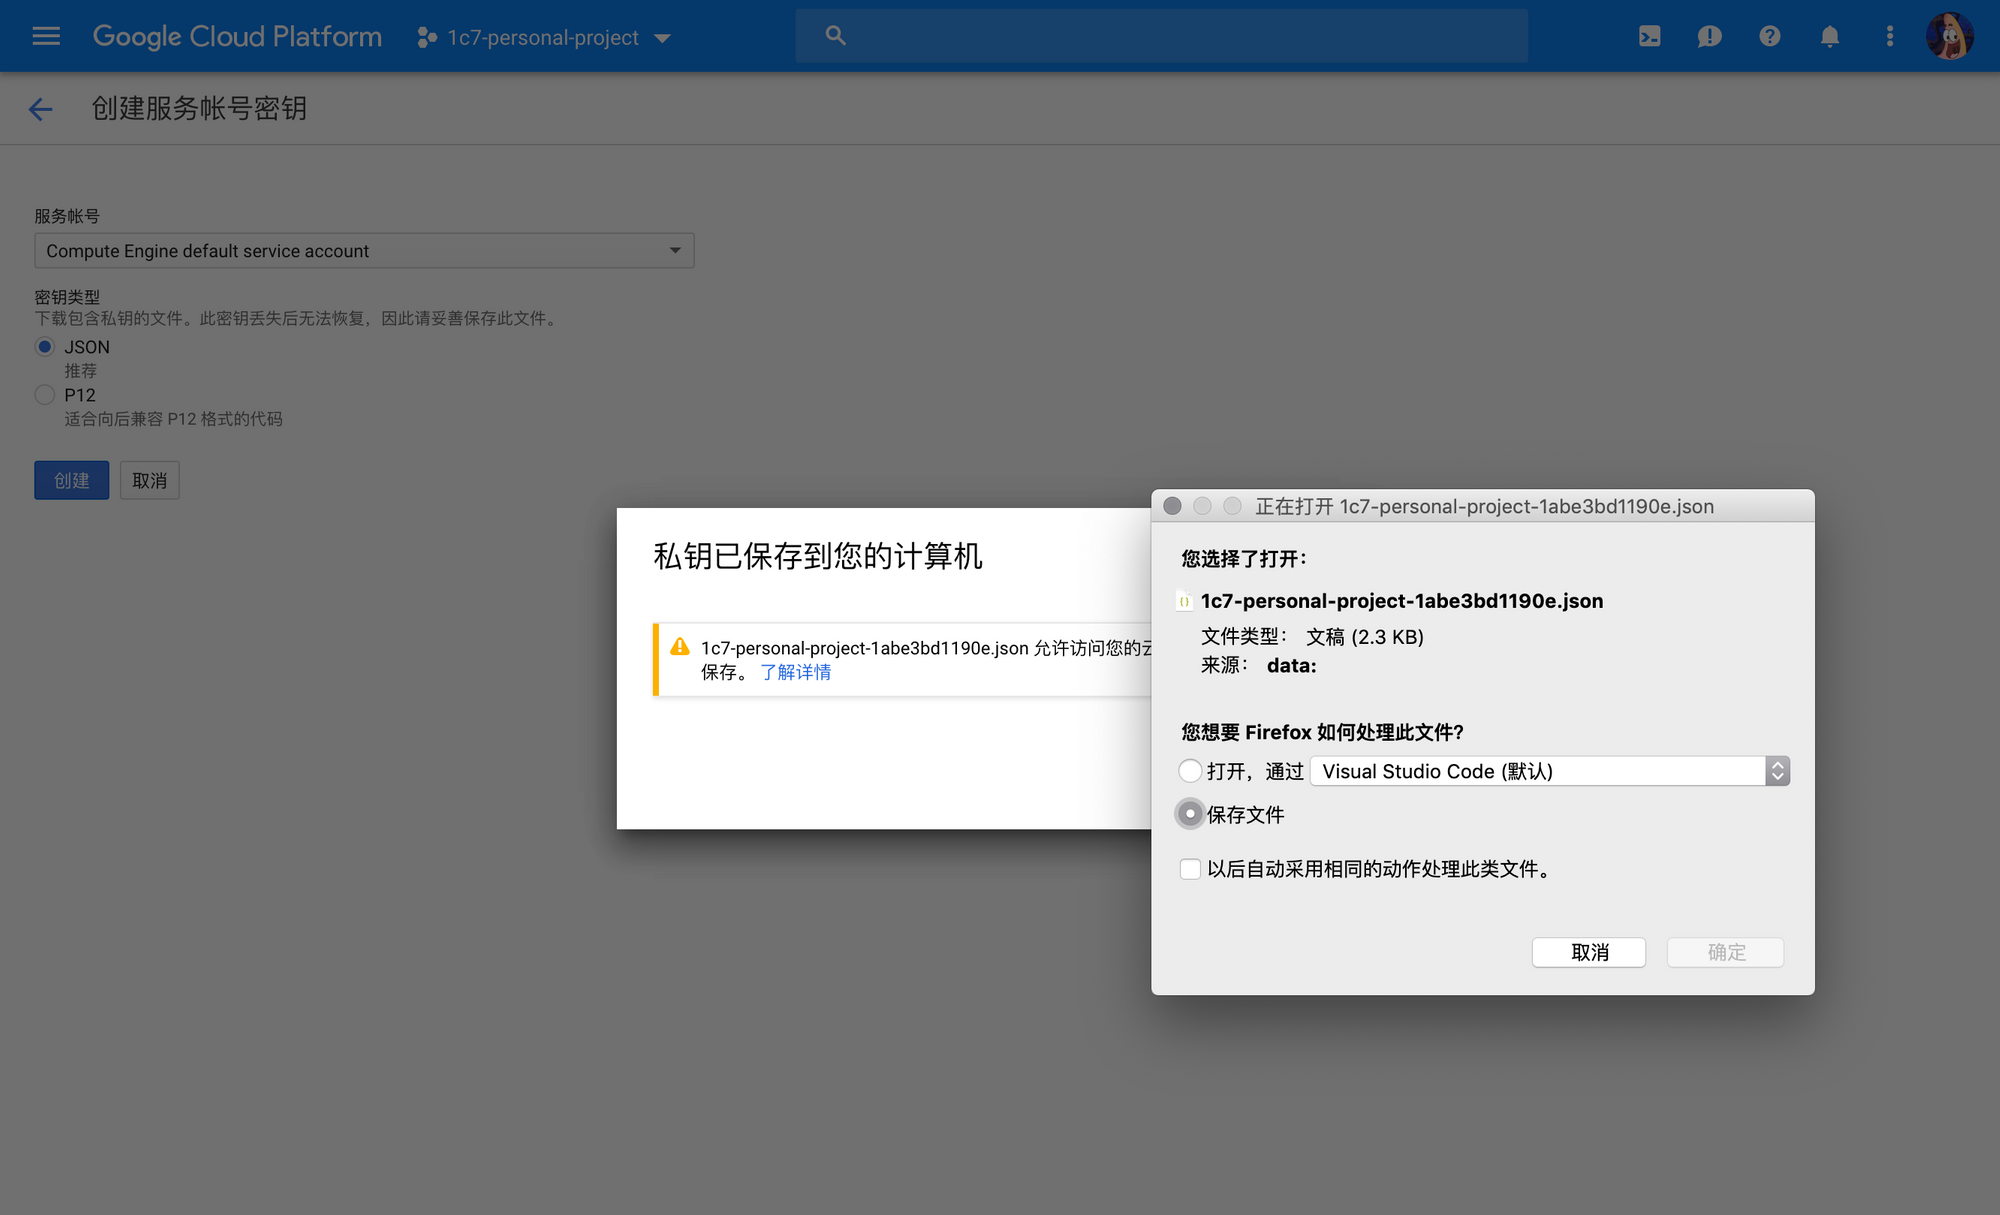Image resolution: width=2000 pixels, height=1215 pixels.
Task: Select the P12 key type
Action: tap(45, 395)
